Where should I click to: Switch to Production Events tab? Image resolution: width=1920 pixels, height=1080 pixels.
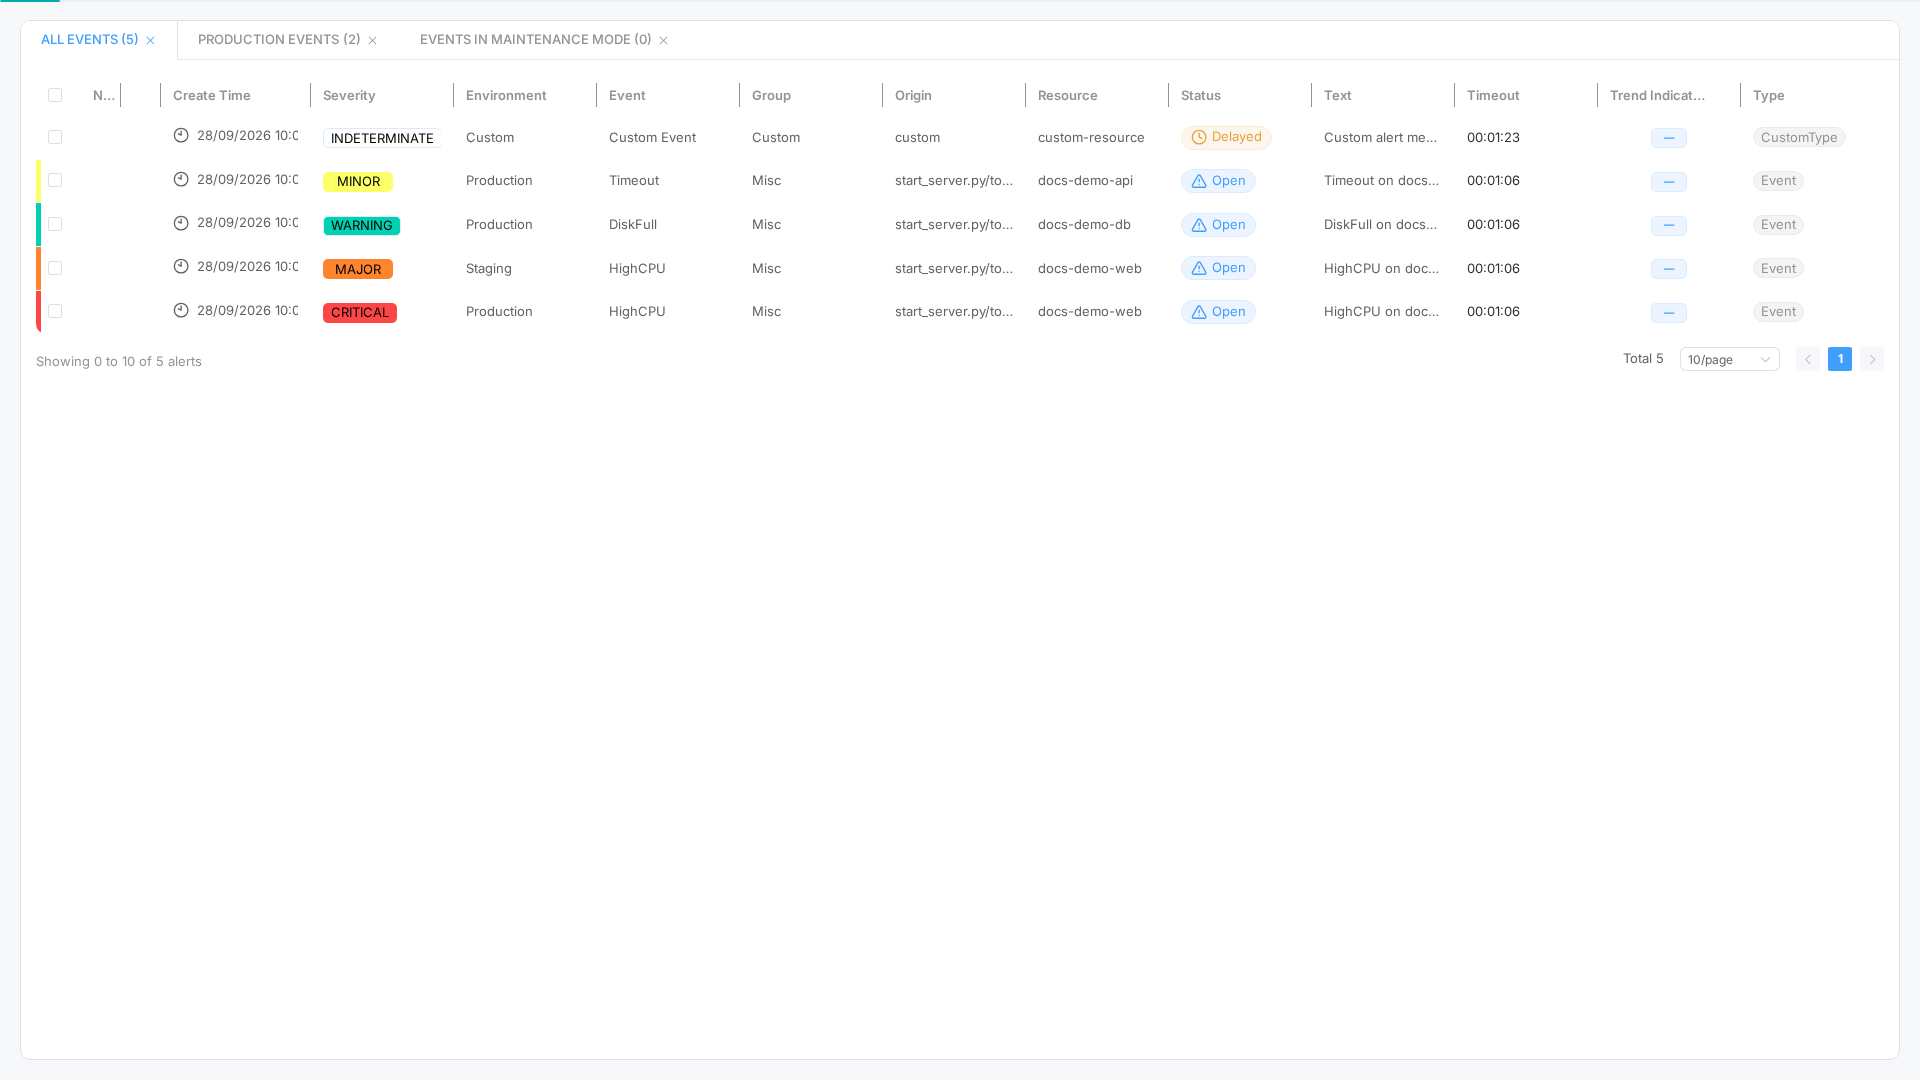tap(279, 40)
